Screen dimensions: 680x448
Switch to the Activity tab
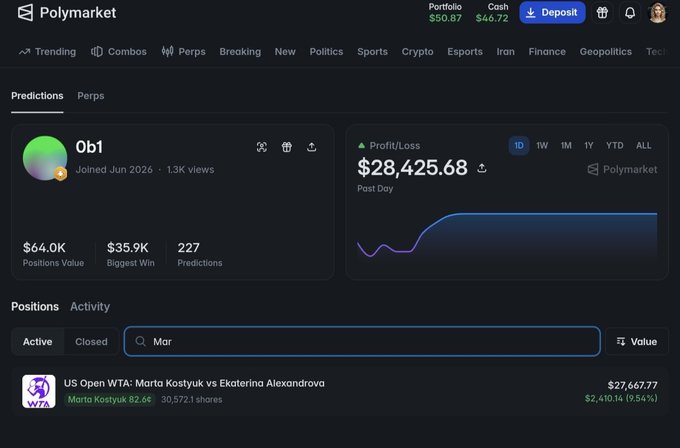point(90,307)
